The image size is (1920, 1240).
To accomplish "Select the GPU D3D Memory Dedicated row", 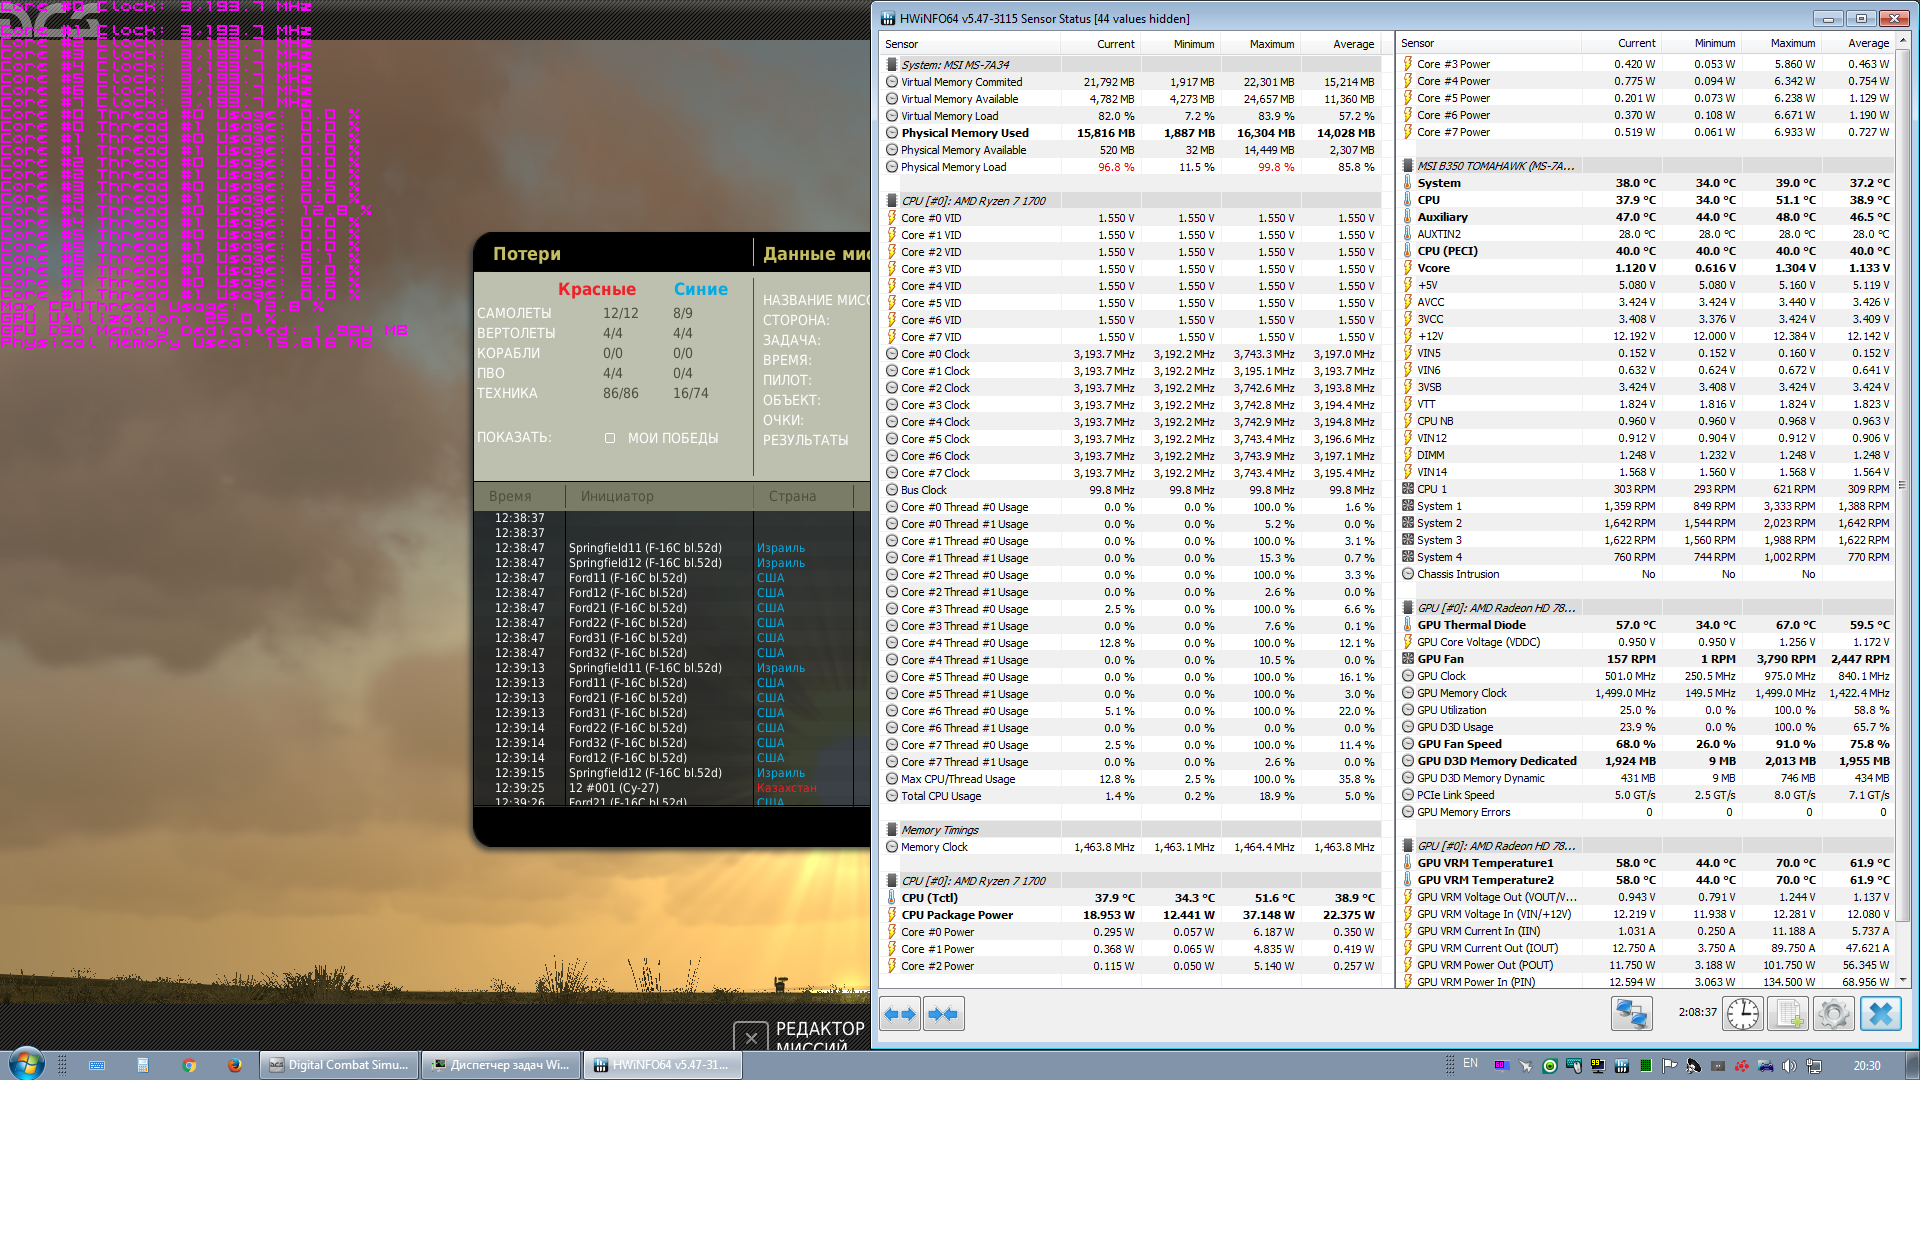I will click(x=1646, y=760).
